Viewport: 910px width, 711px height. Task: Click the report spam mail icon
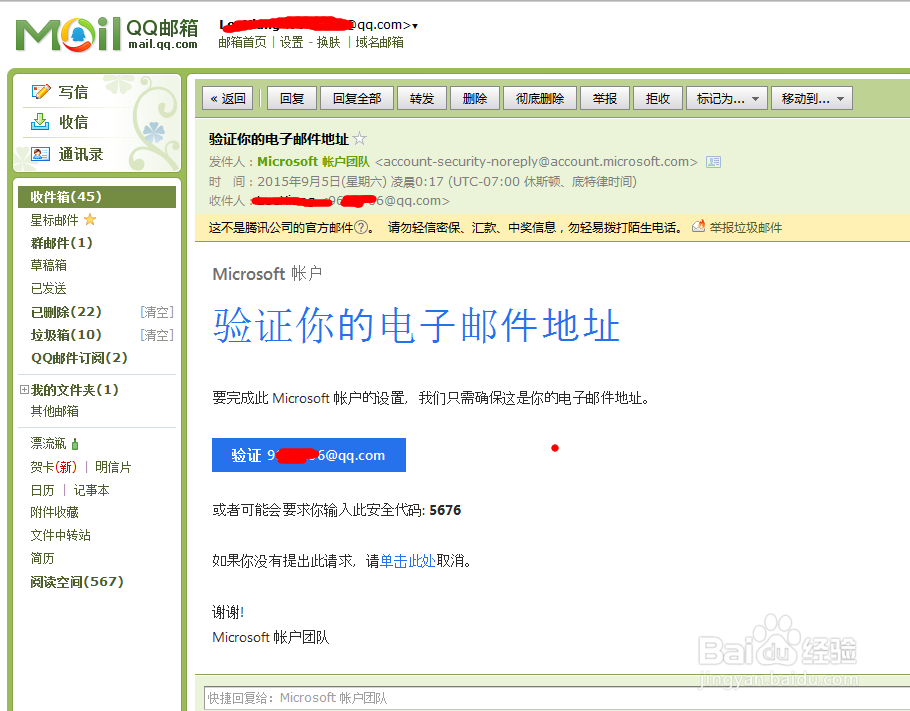[x=699, y=226]
